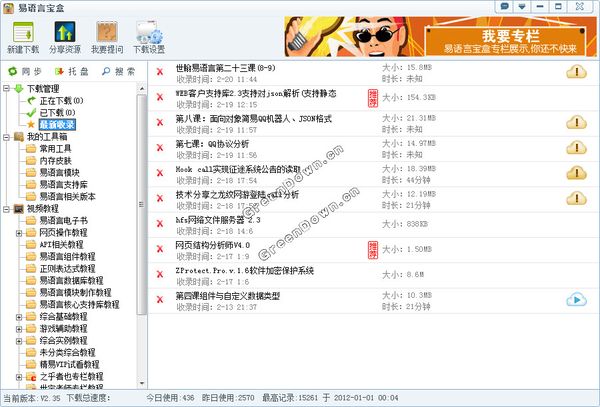Delete ZProtect.Pro entry with red X

click(x=160, y=274)
